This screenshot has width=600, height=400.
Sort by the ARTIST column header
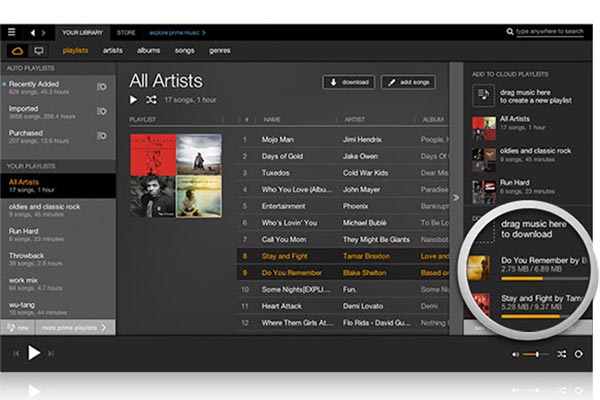pyautogui.click(x=355, y=119)
